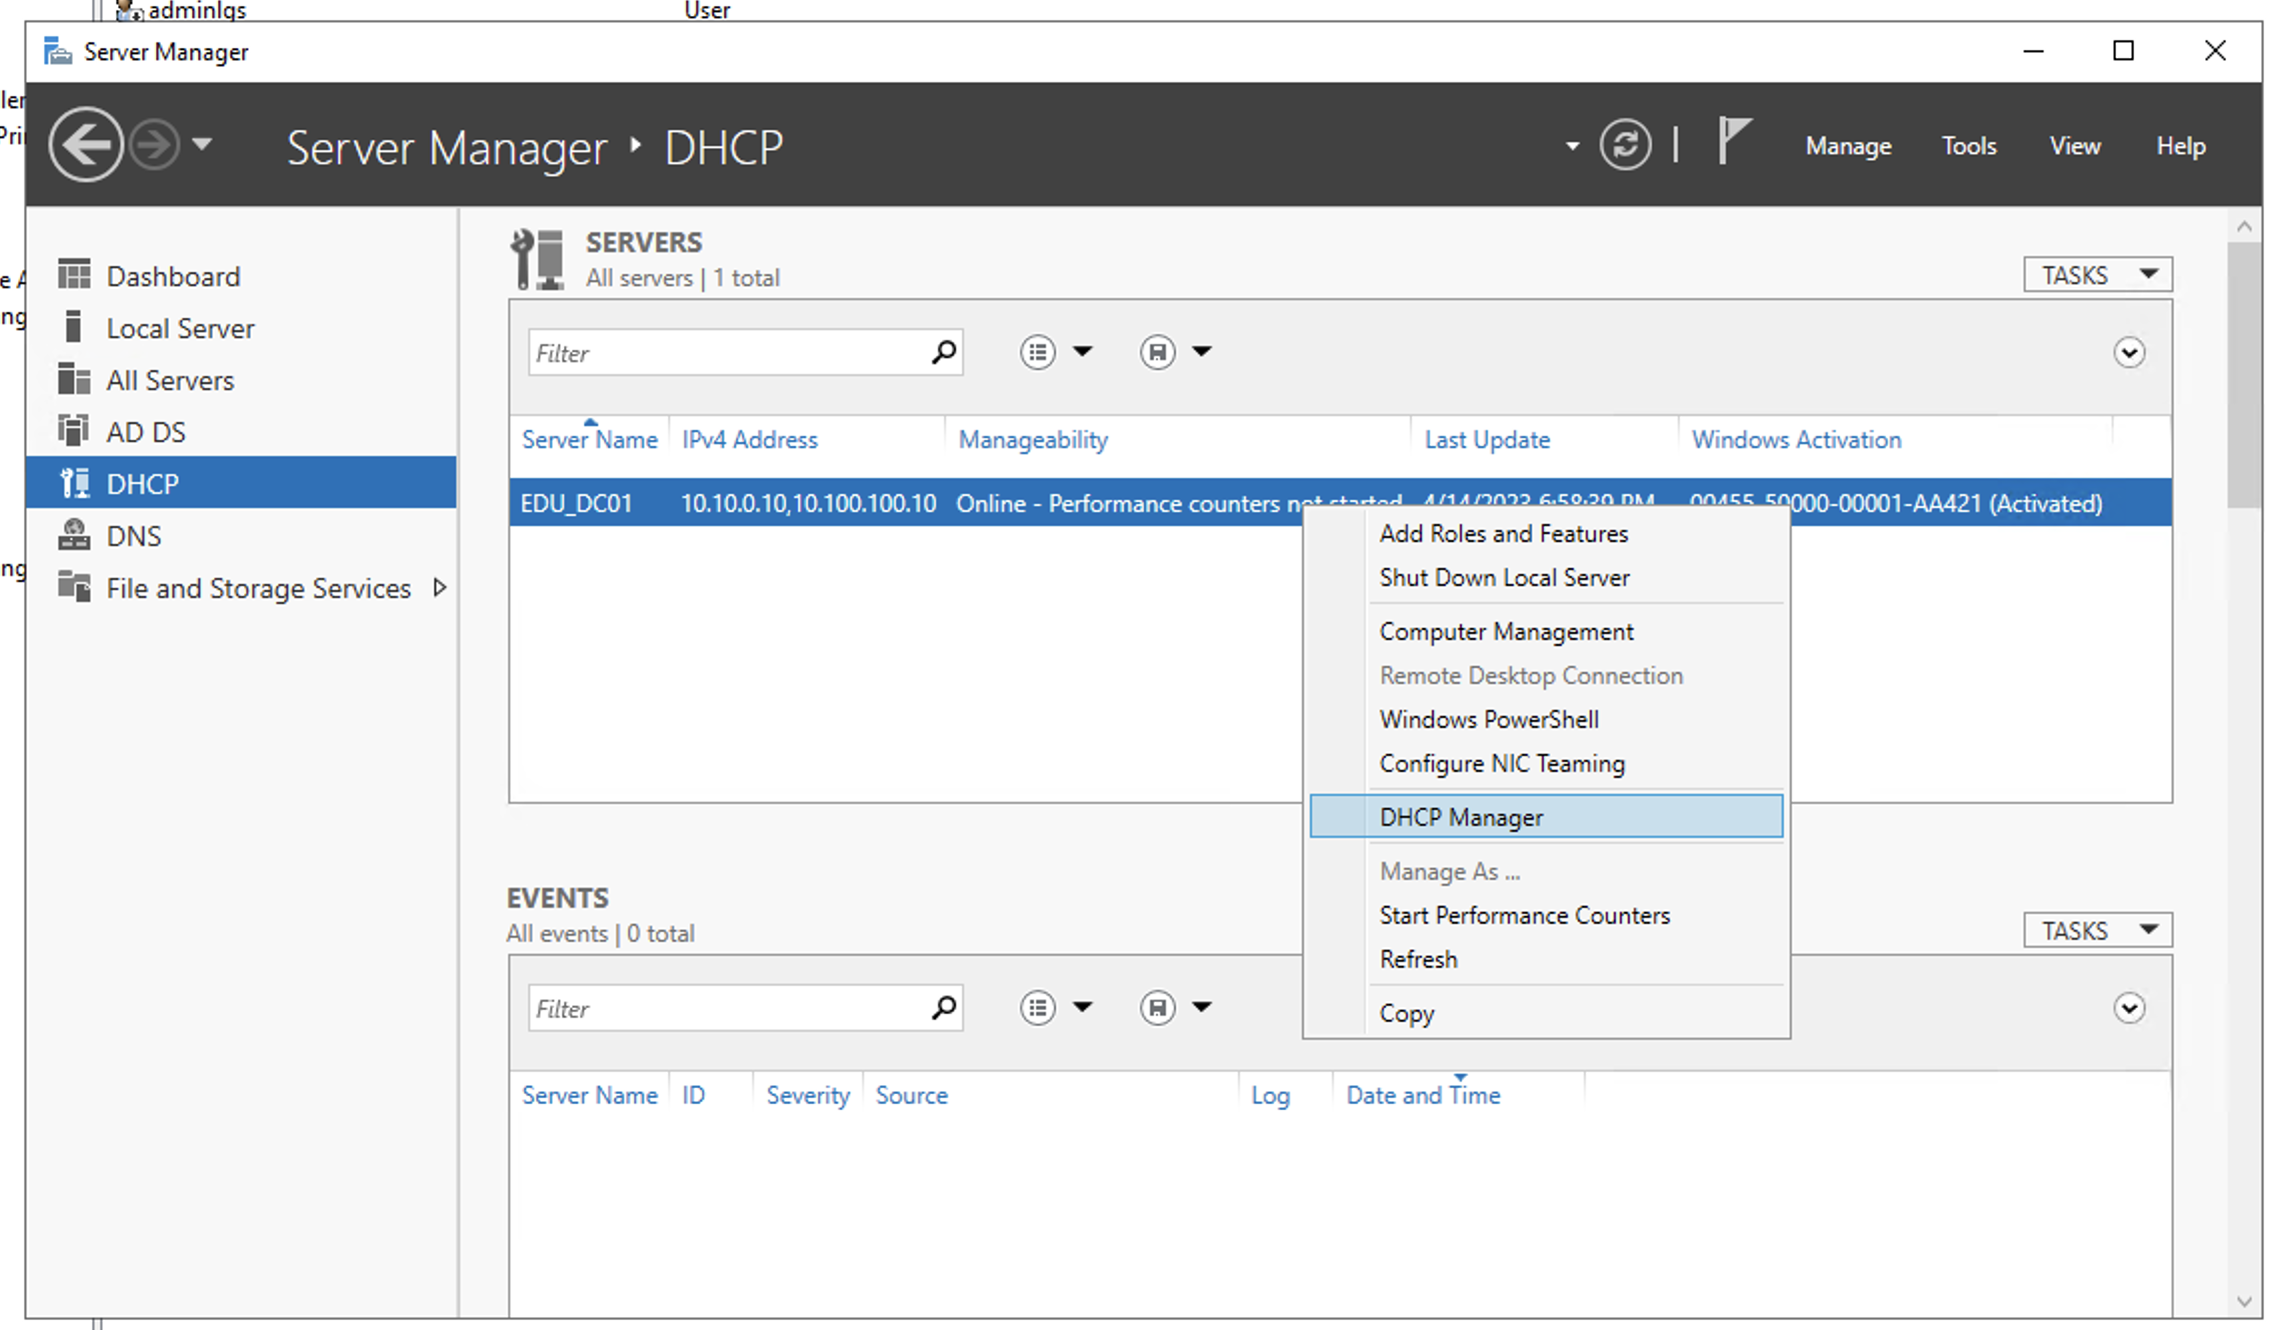This screenshot has width=2272, height=1330.
Task: Open the Help menu
Action: click(x=2180, y=146)
